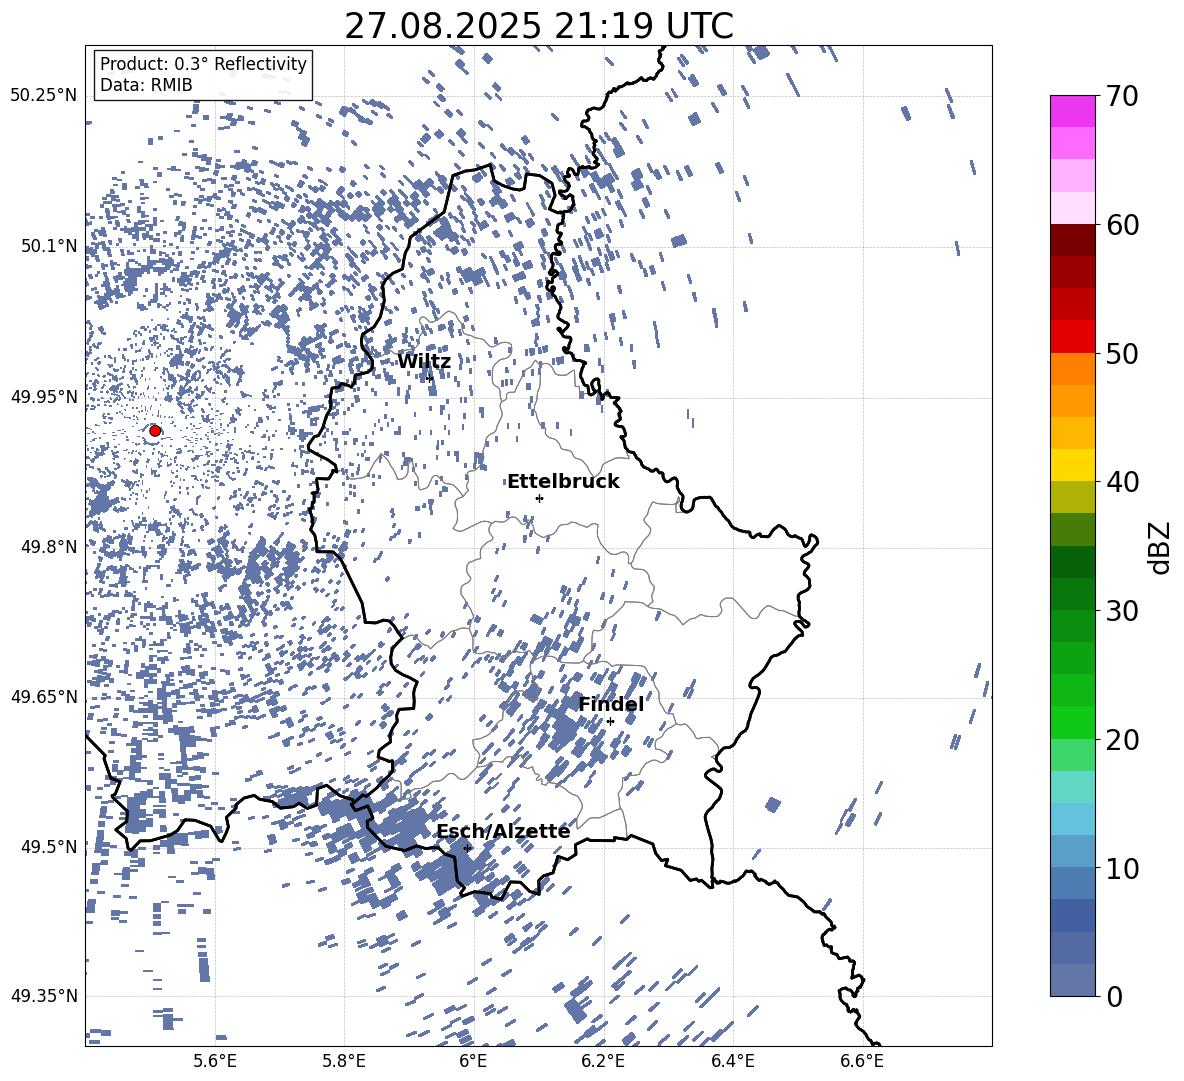1184x1081 pixels.
Task: Pick the turquoise swatch below 20 dBZ
Action: tap(1072, 787)
